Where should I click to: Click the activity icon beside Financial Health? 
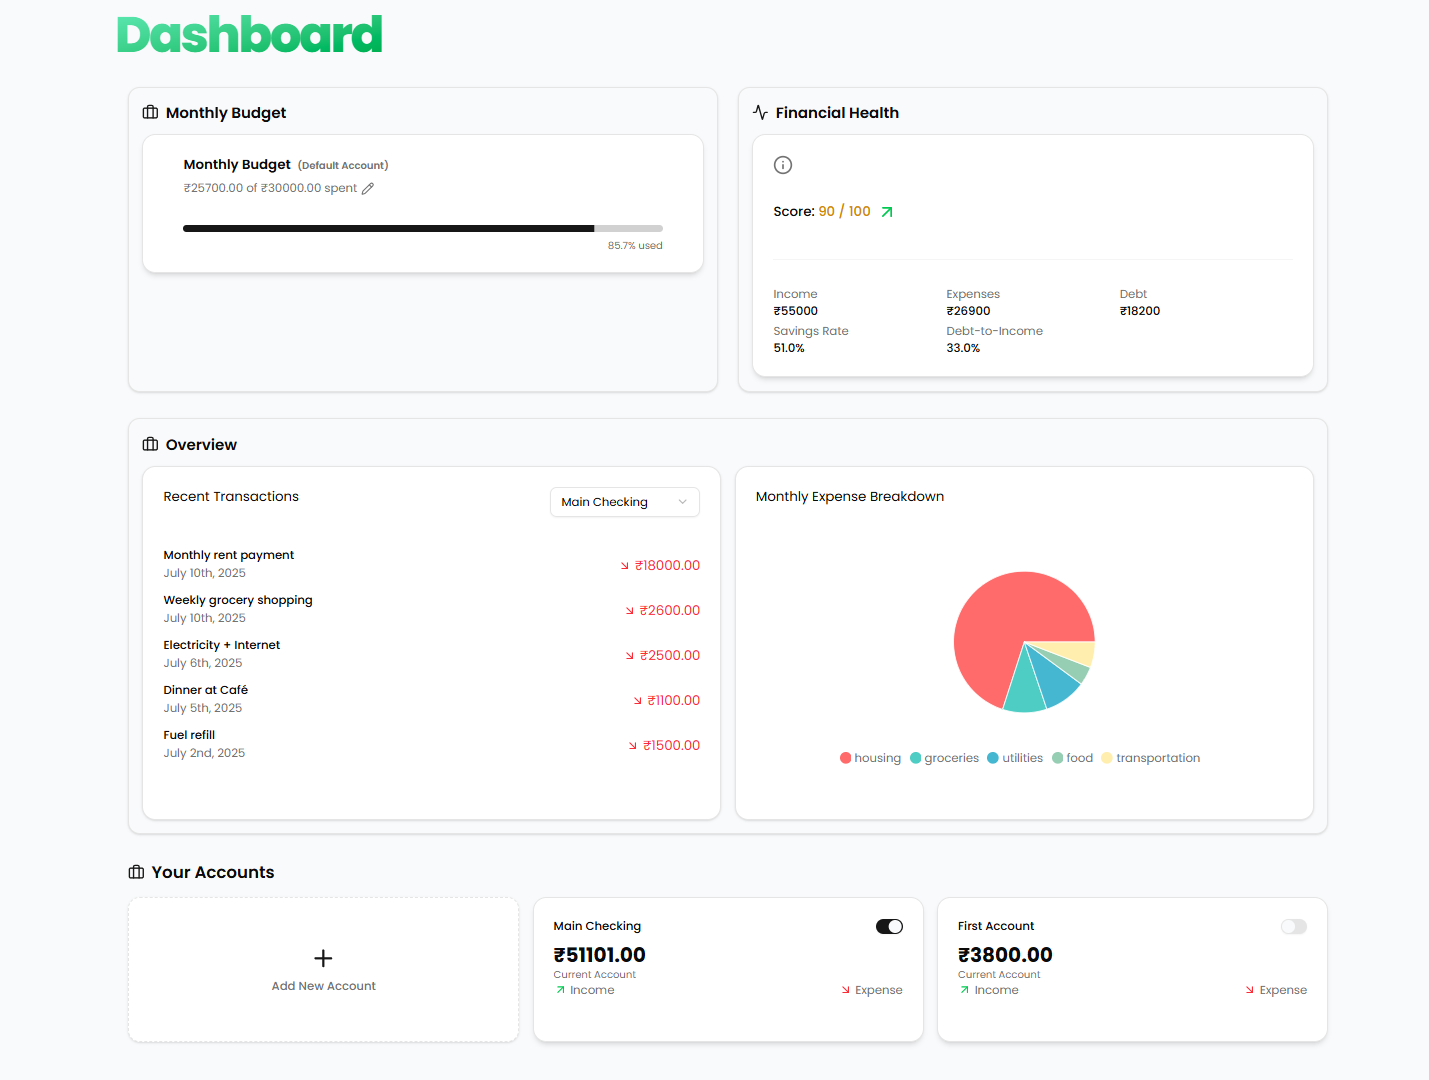point(760,112)
